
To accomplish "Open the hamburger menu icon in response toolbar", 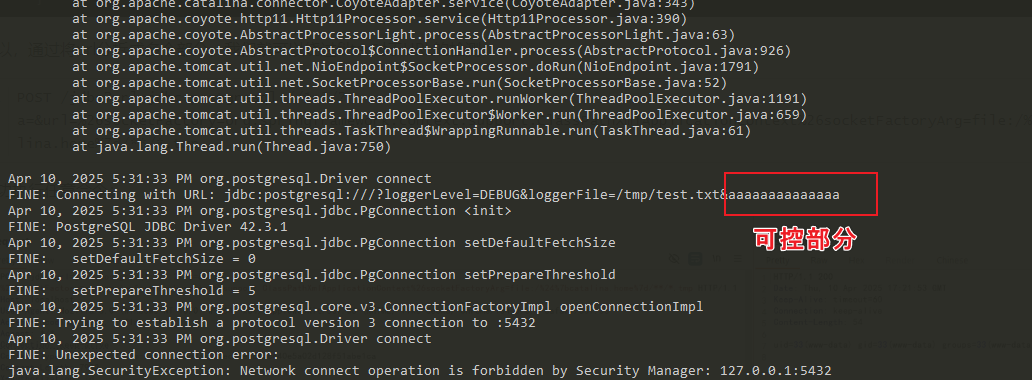I will coord(738,259).
